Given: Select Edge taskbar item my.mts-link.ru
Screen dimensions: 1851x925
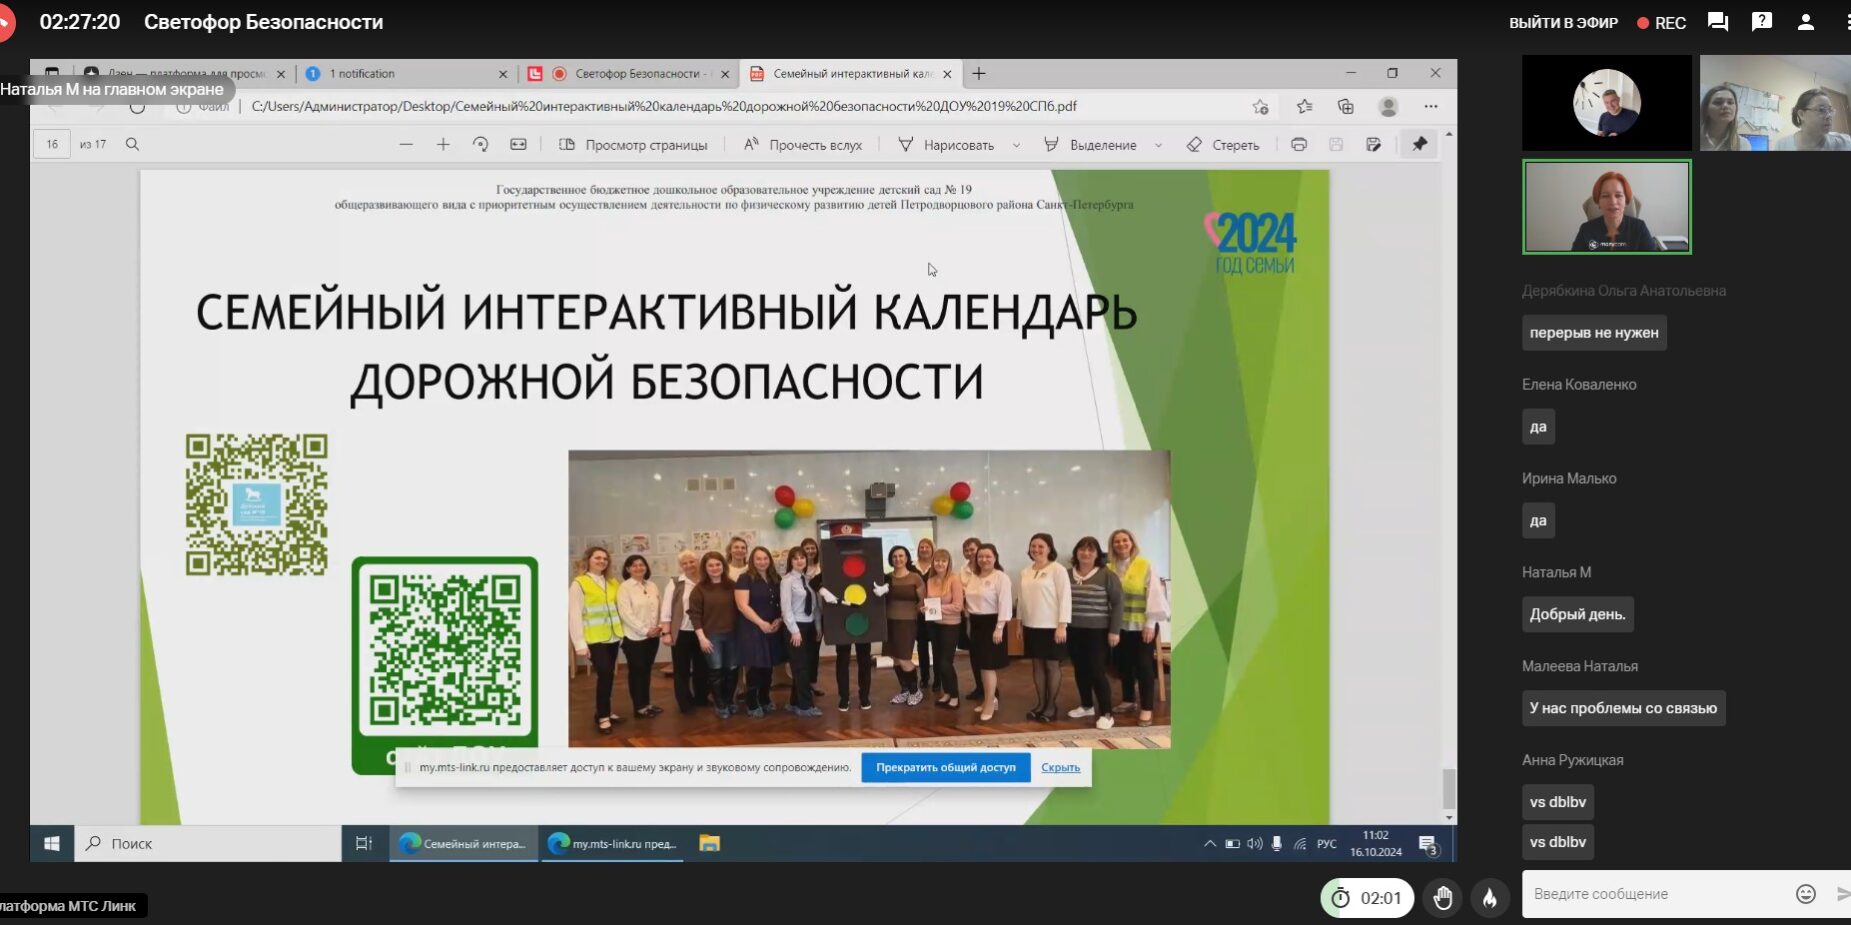Looking at the screenshot, I should click(613, 843).
